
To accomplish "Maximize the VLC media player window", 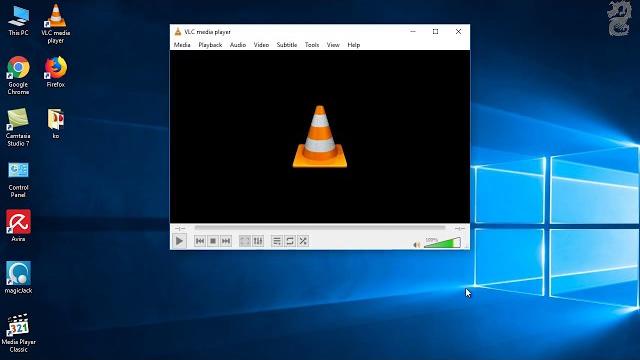I will (436, 31).
